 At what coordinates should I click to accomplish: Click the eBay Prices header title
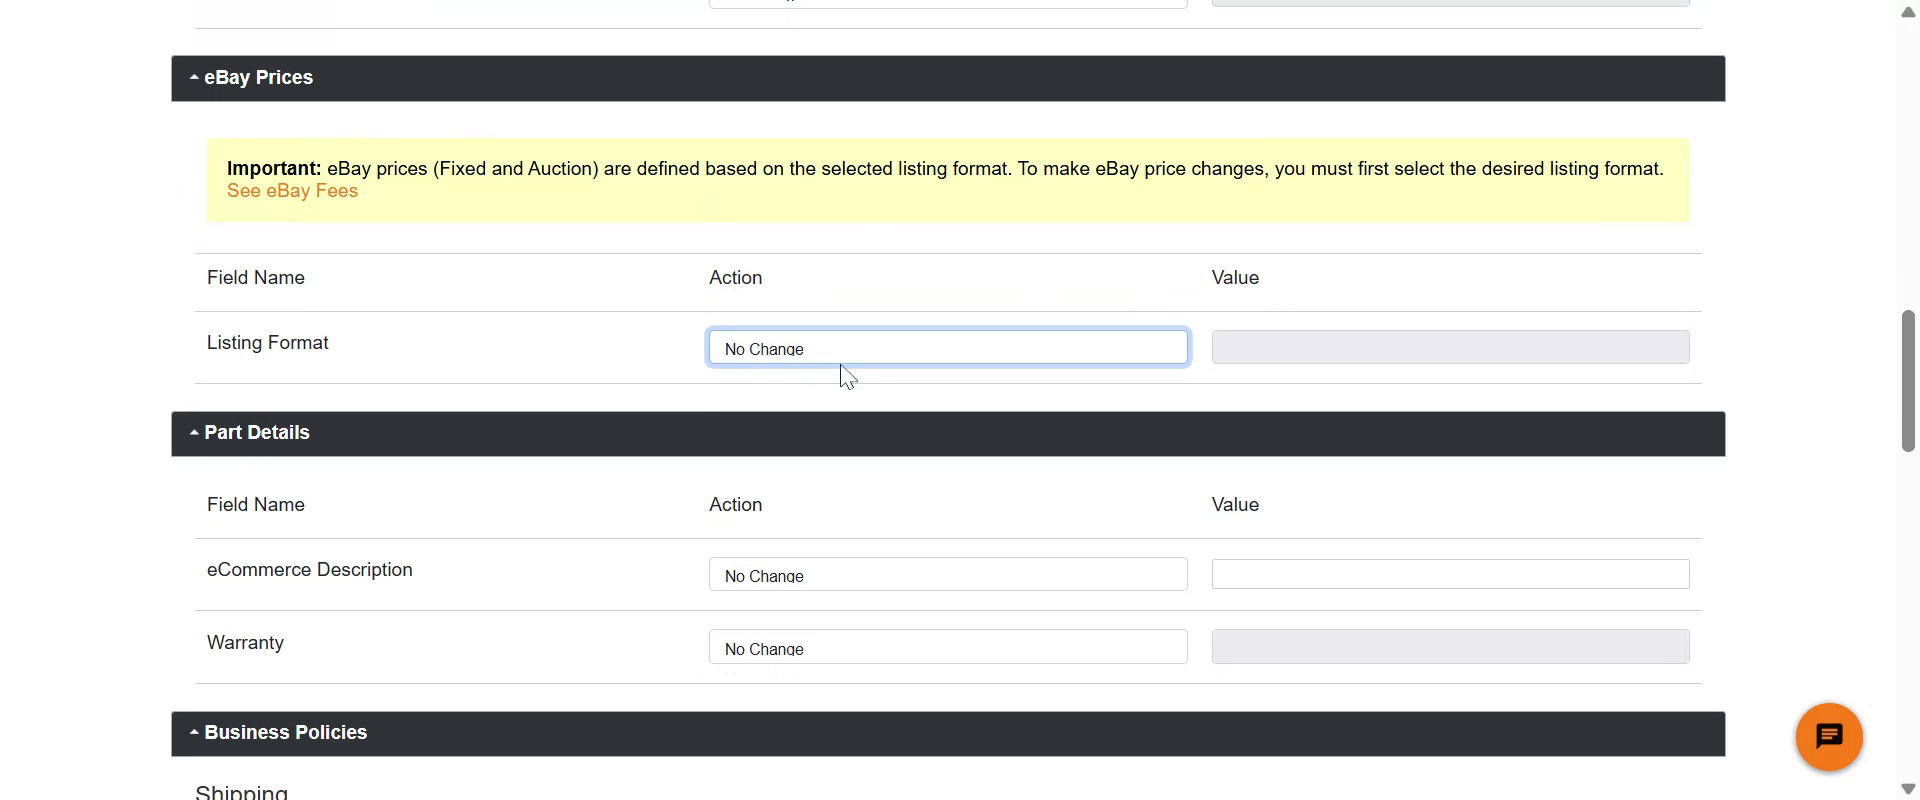258,77
